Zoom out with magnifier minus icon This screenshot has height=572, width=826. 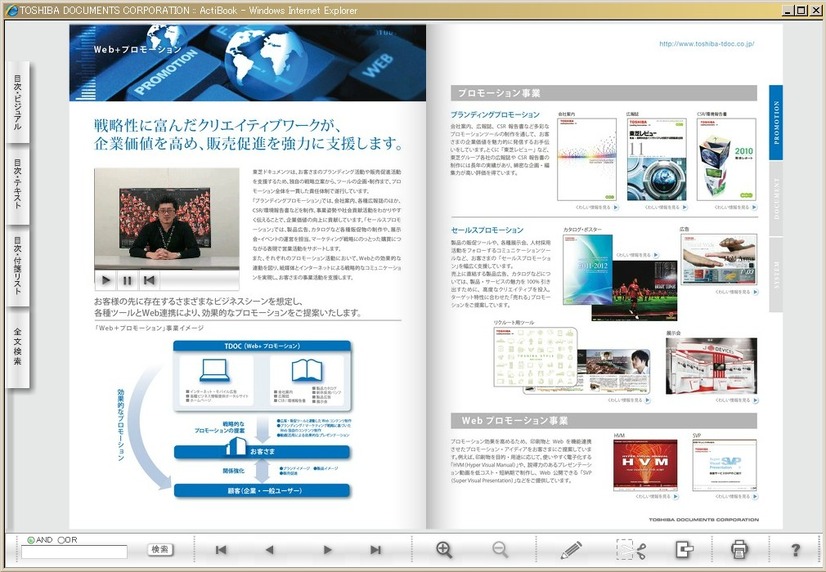(500, 549)
